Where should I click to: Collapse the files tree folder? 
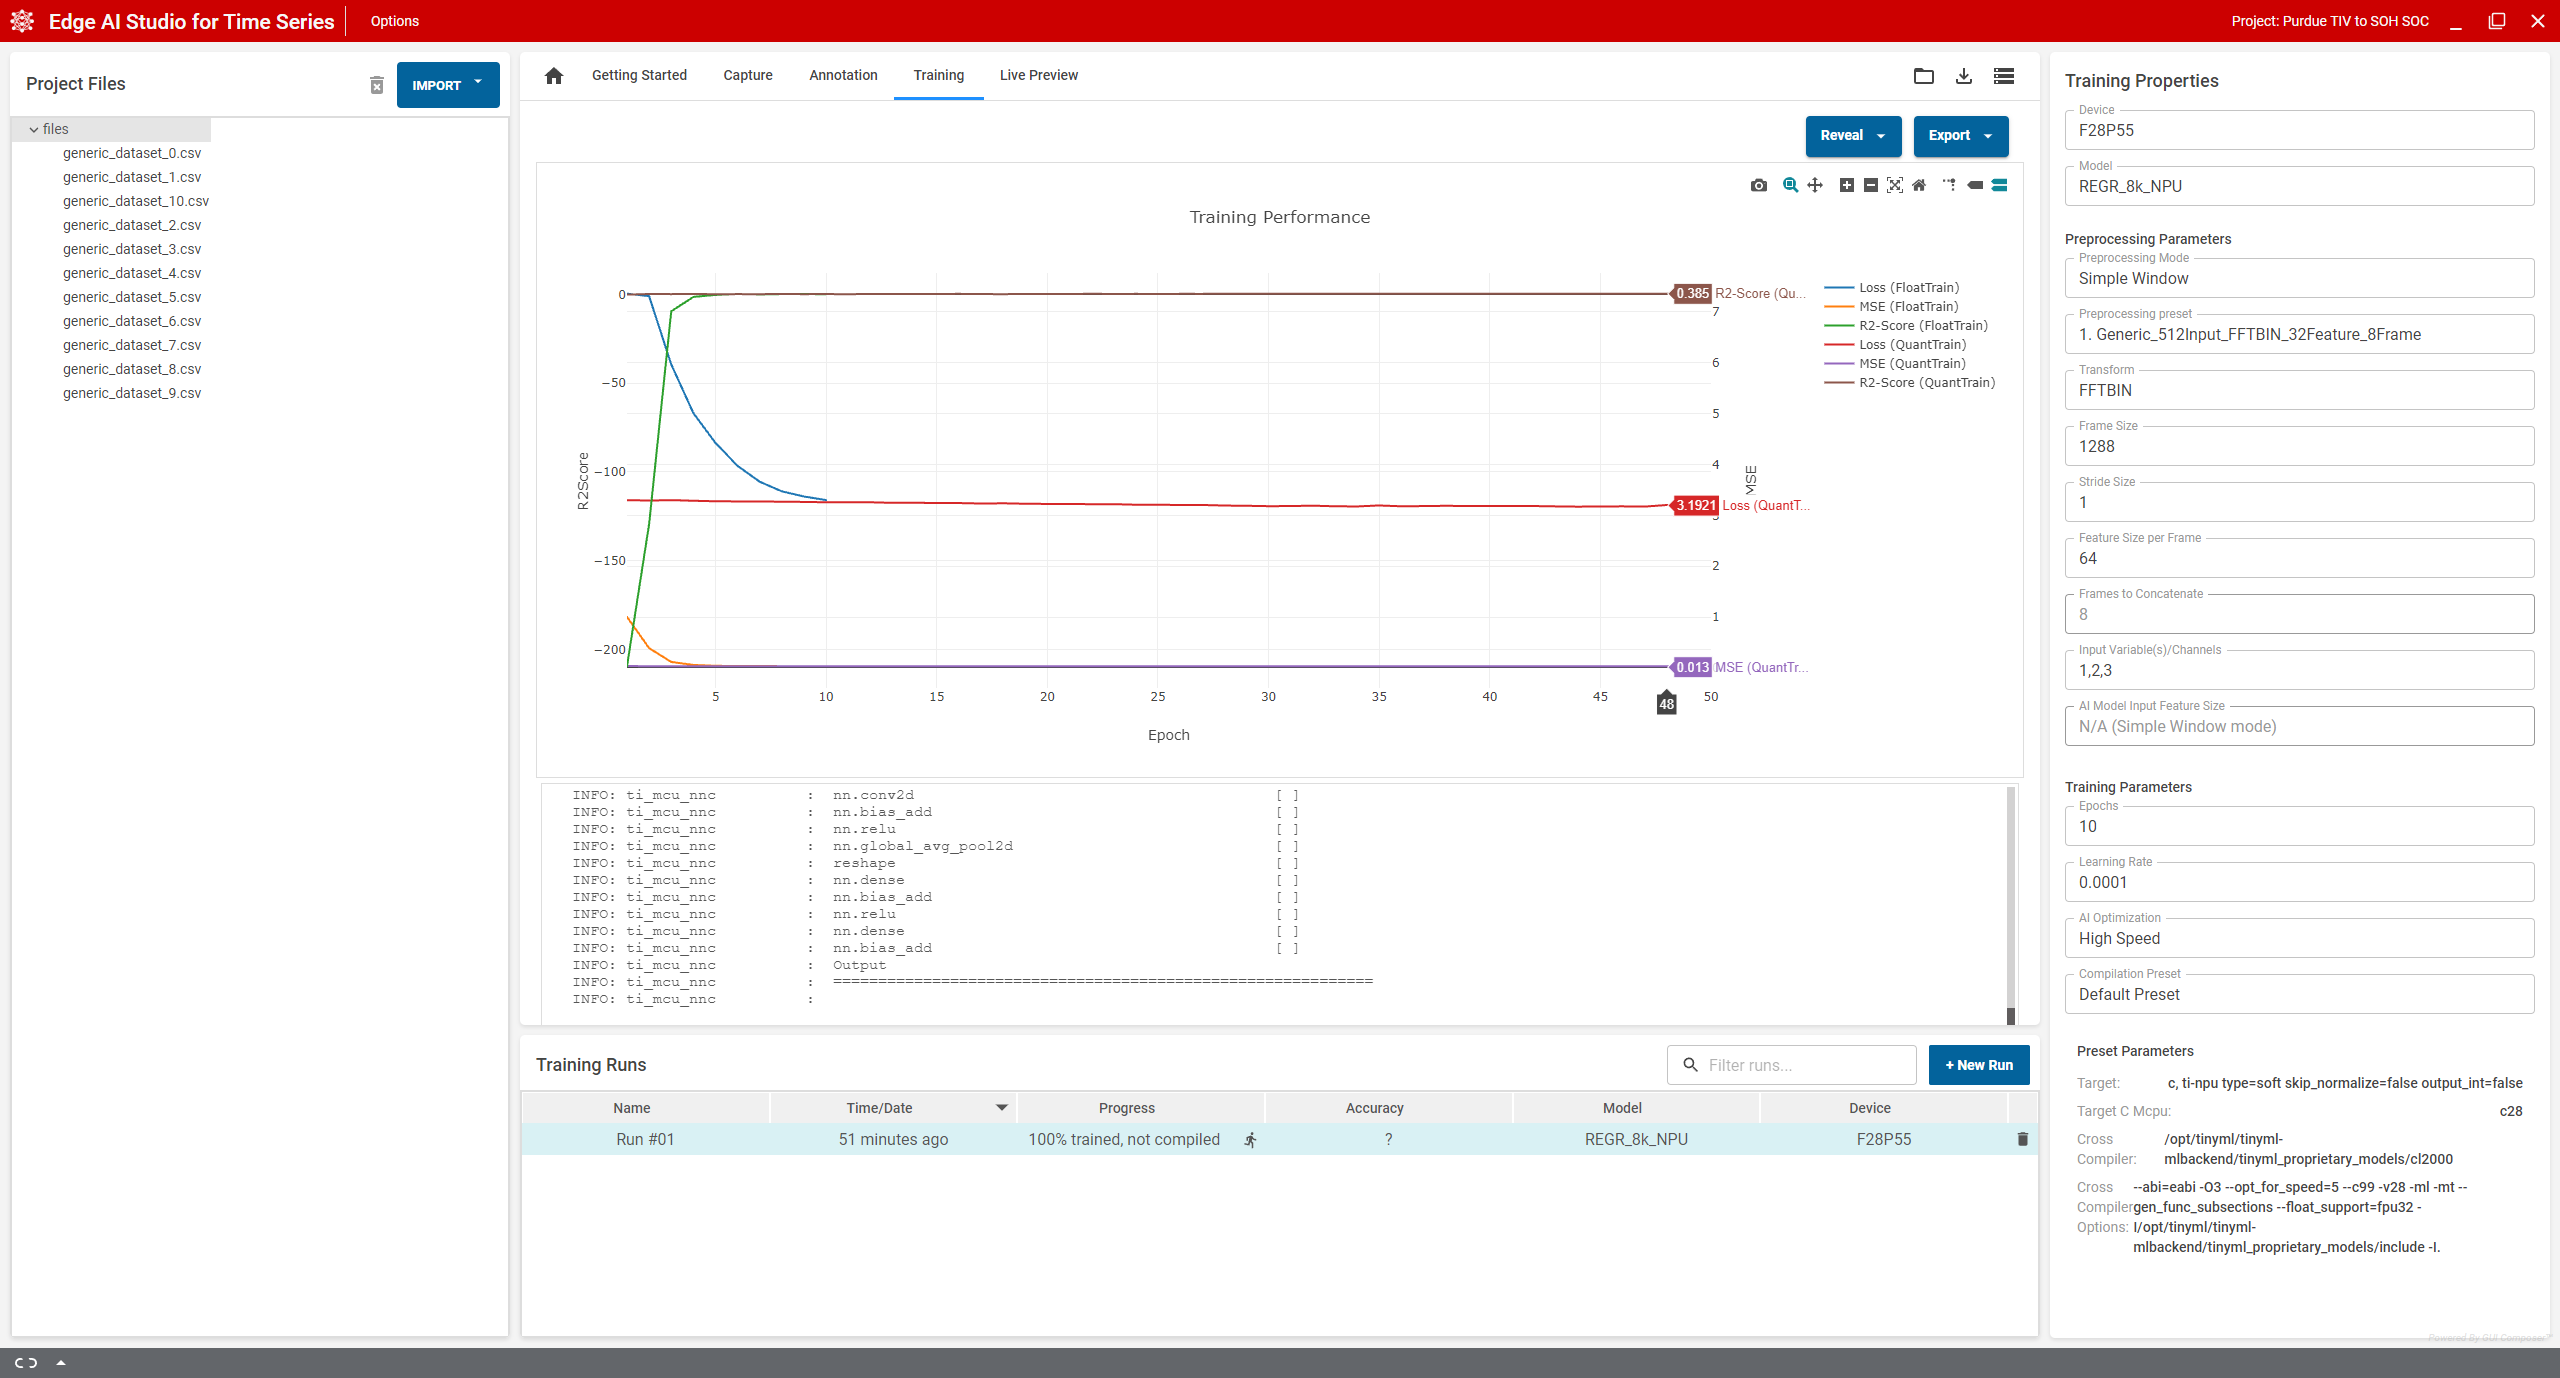pos(34,129)
